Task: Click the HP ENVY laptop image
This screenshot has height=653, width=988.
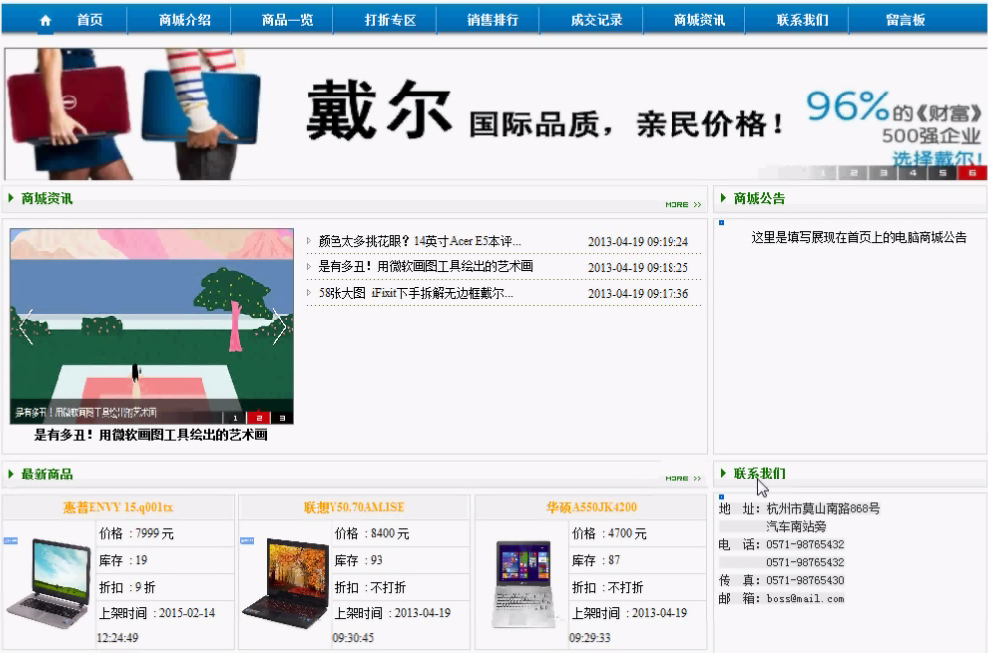Action: (x=49, y=584)
